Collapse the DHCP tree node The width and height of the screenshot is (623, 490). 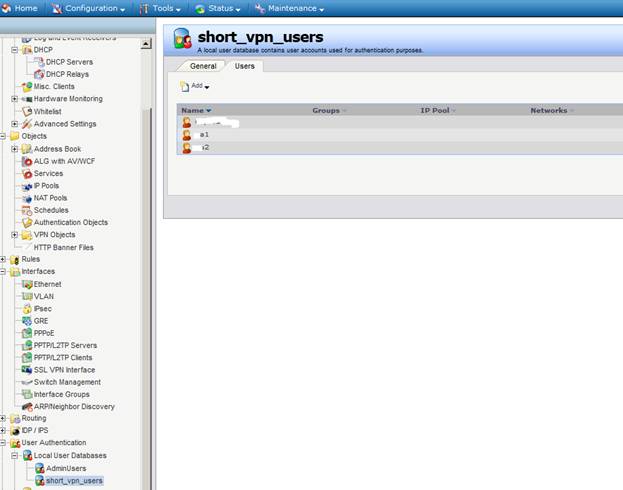[15, 50]
